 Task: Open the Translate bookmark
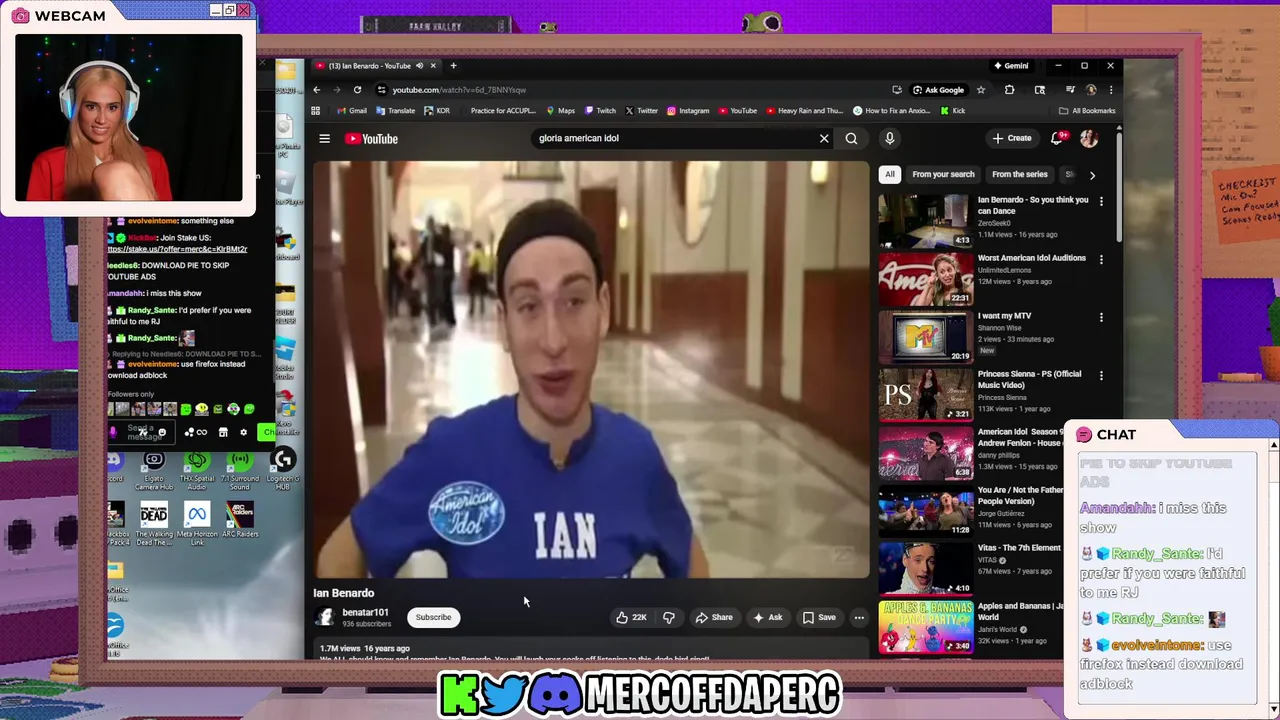click(396, 111)
